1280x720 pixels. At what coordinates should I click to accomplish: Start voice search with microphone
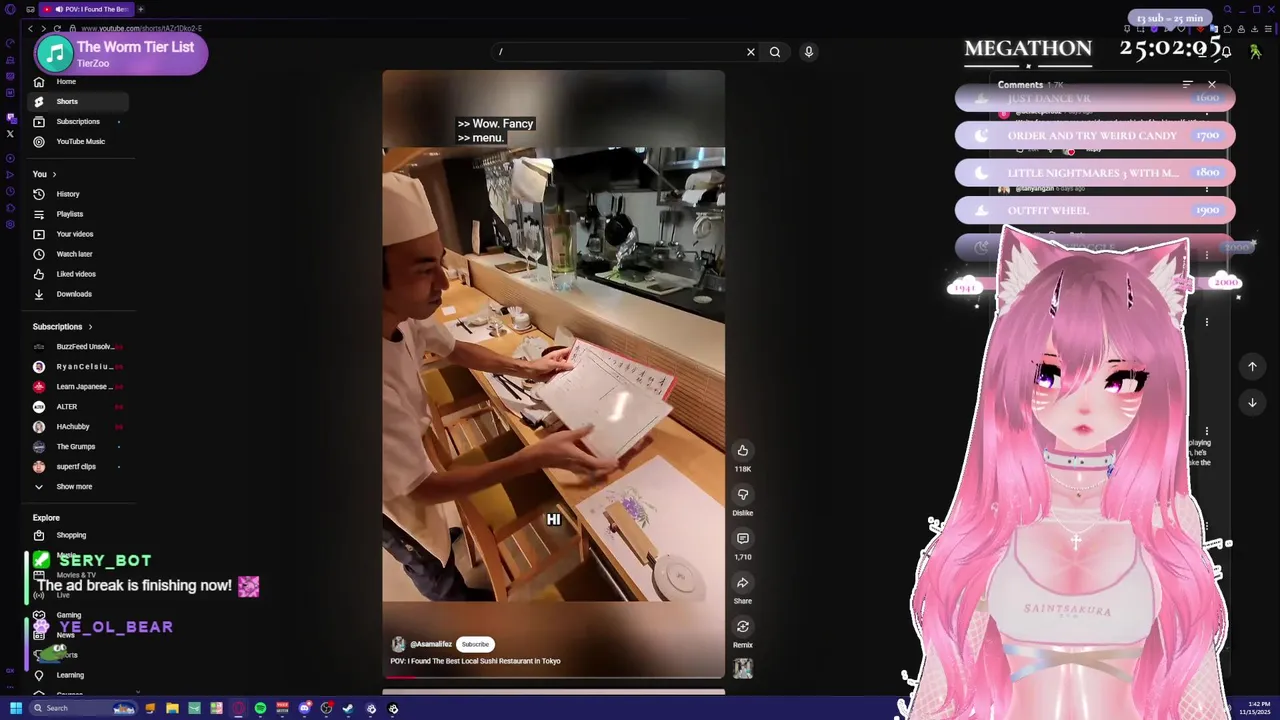click(x=809, y=52)
